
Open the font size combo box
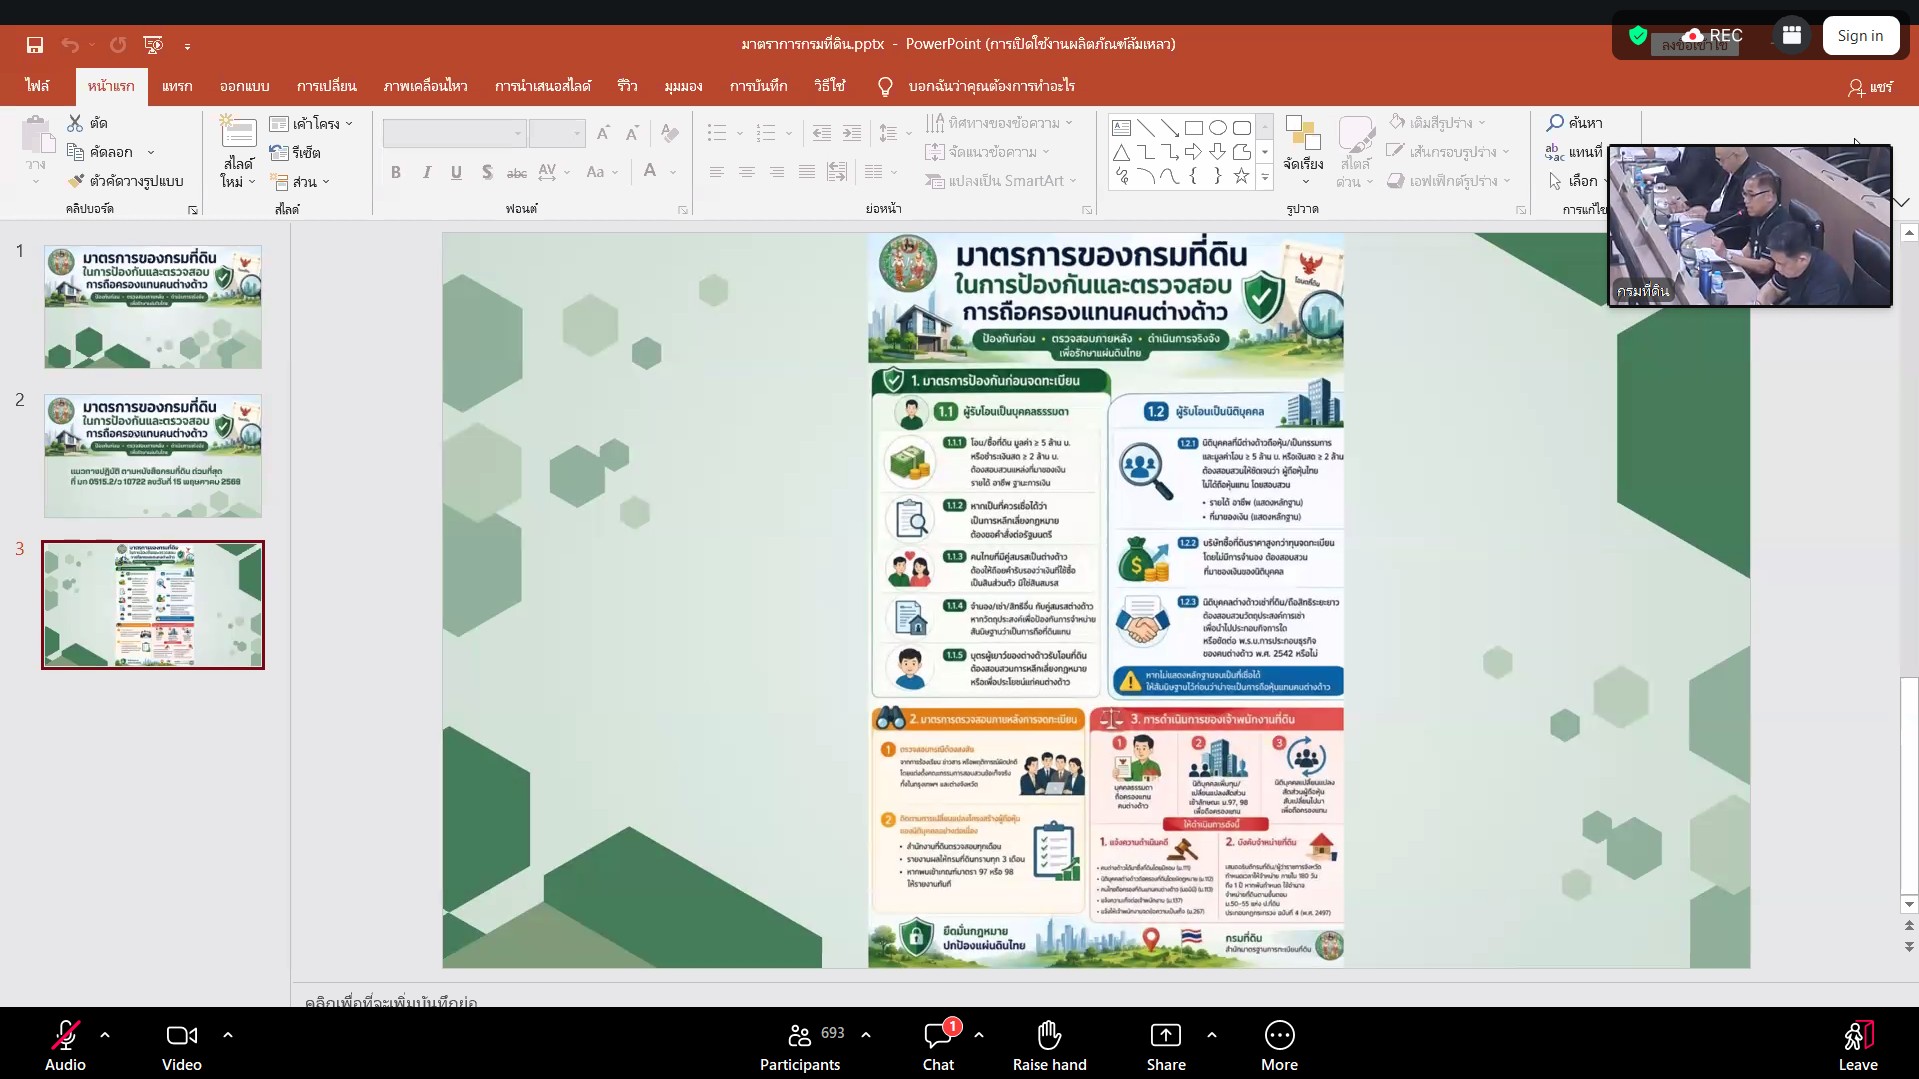point(557,133)
